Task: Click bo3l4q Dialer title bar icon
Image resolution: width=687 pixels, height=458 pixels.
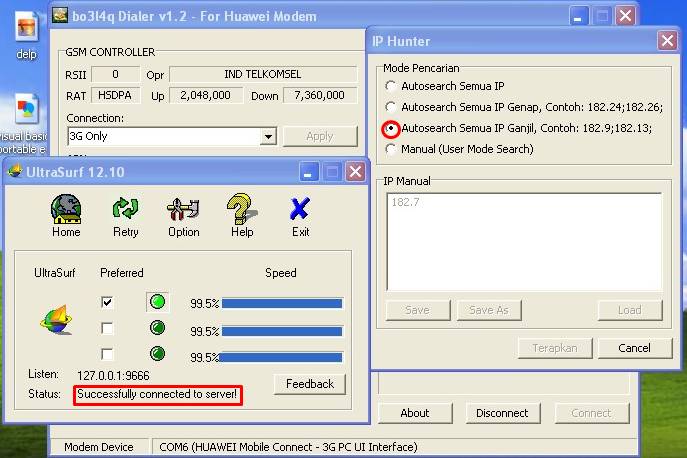Action: [x=60, y=15]
